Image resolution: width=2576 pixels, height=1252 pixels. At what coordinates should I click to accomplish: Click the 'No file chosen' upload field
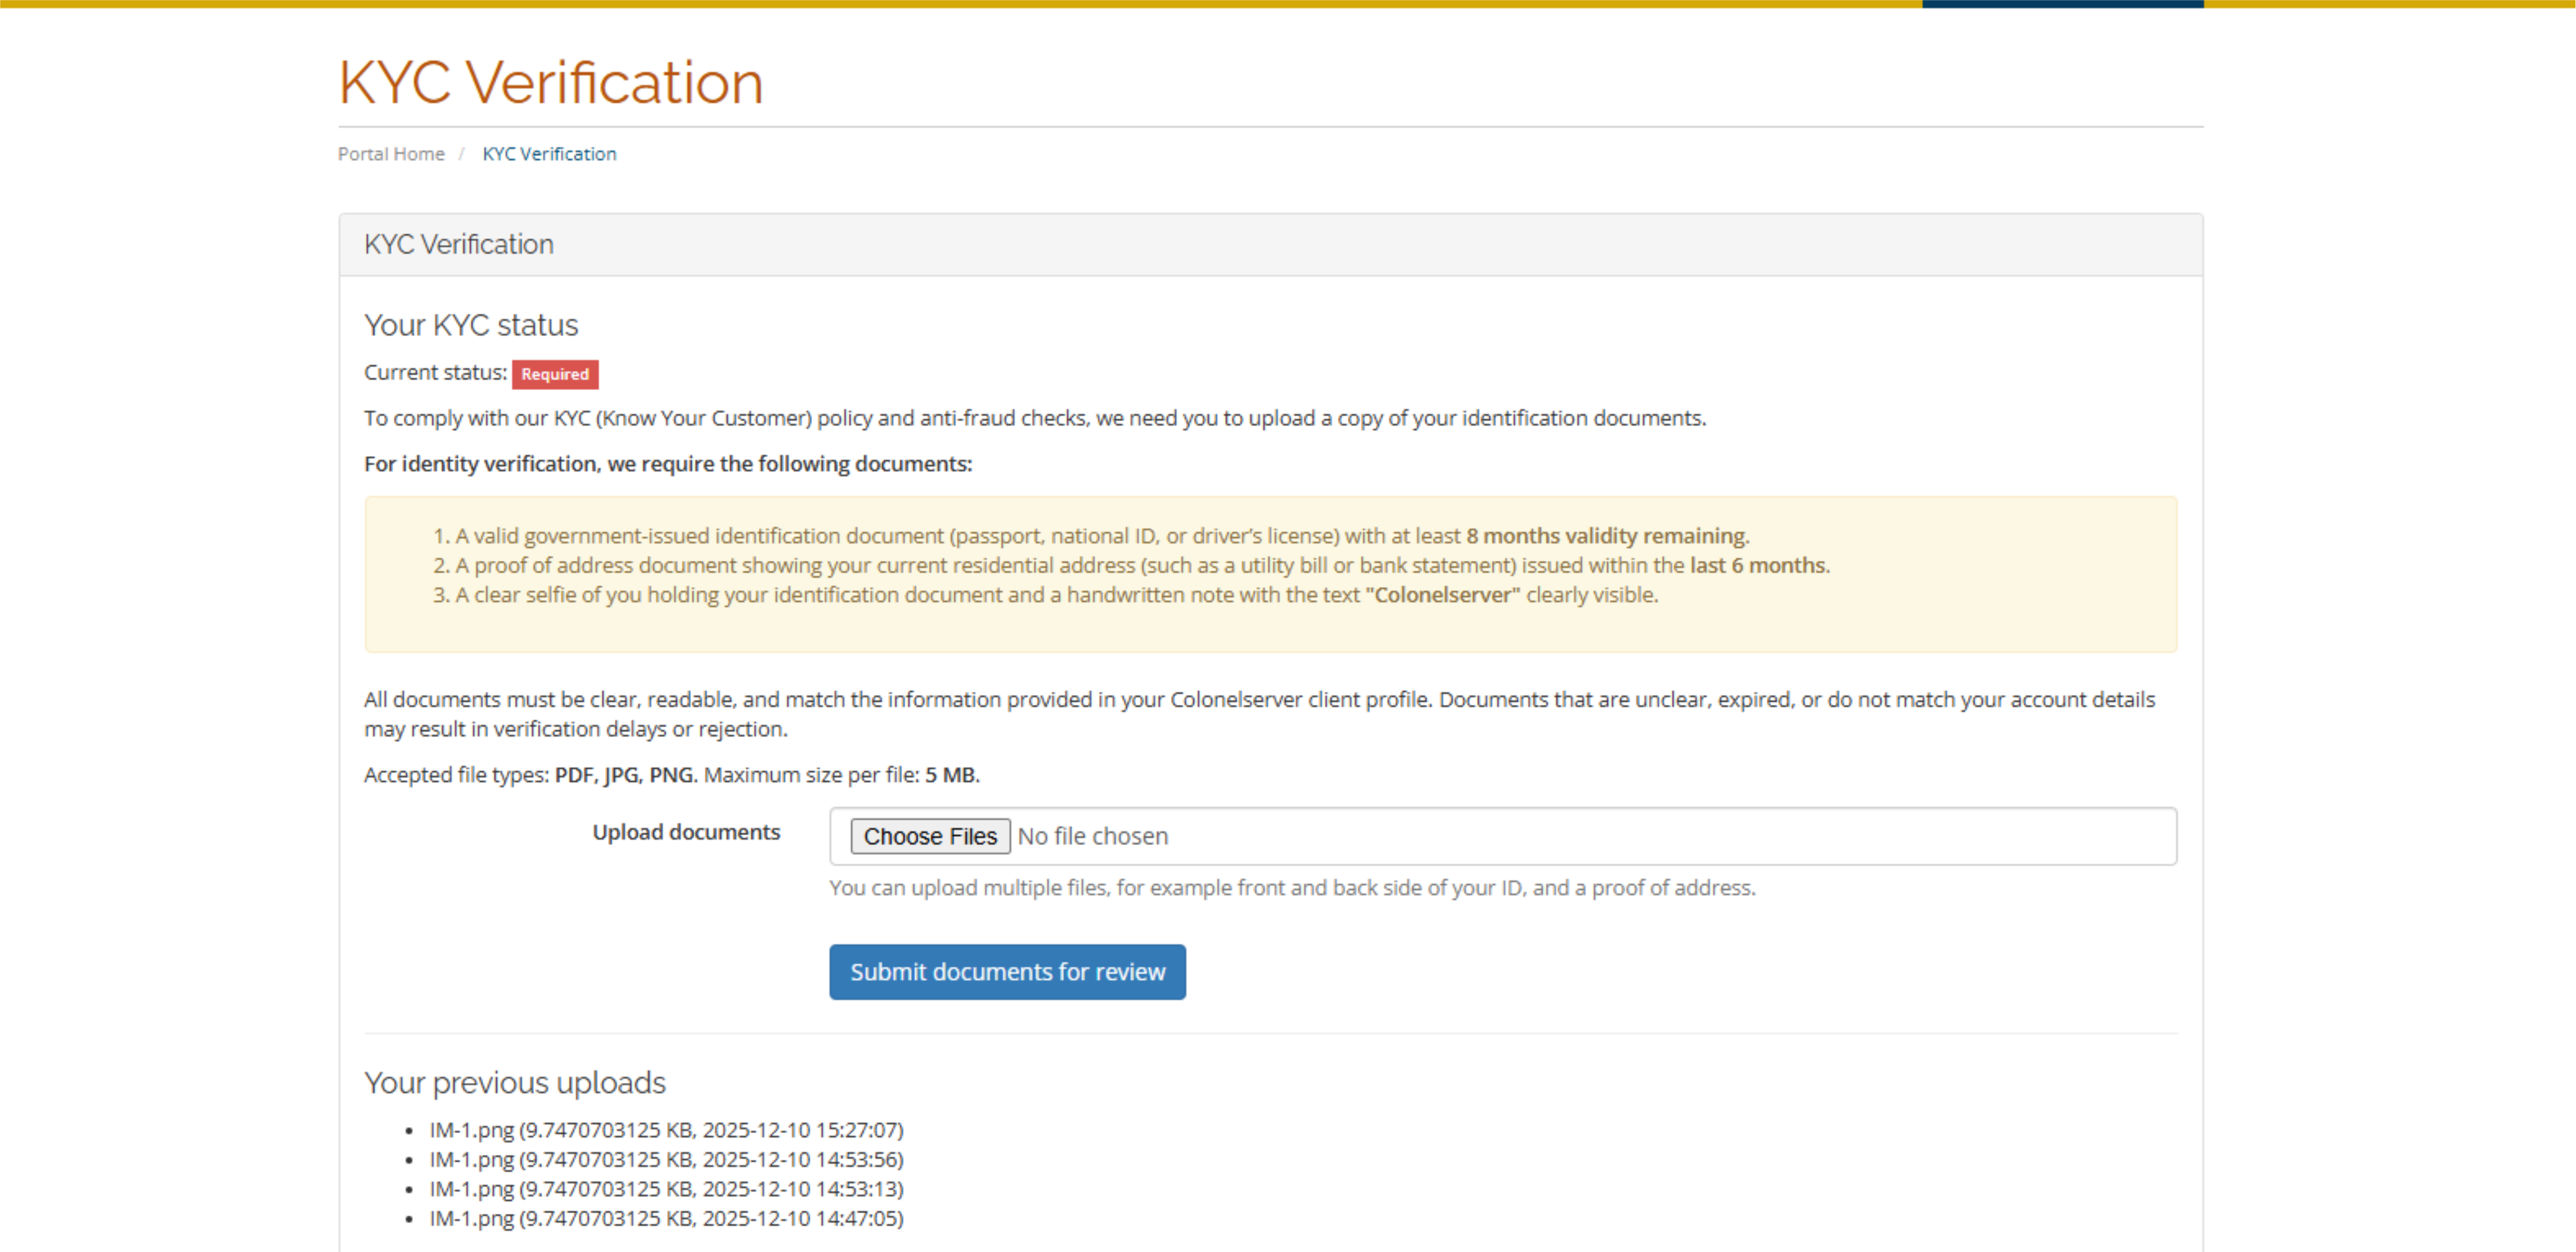pyautogui.click(x=1092, y=836)
